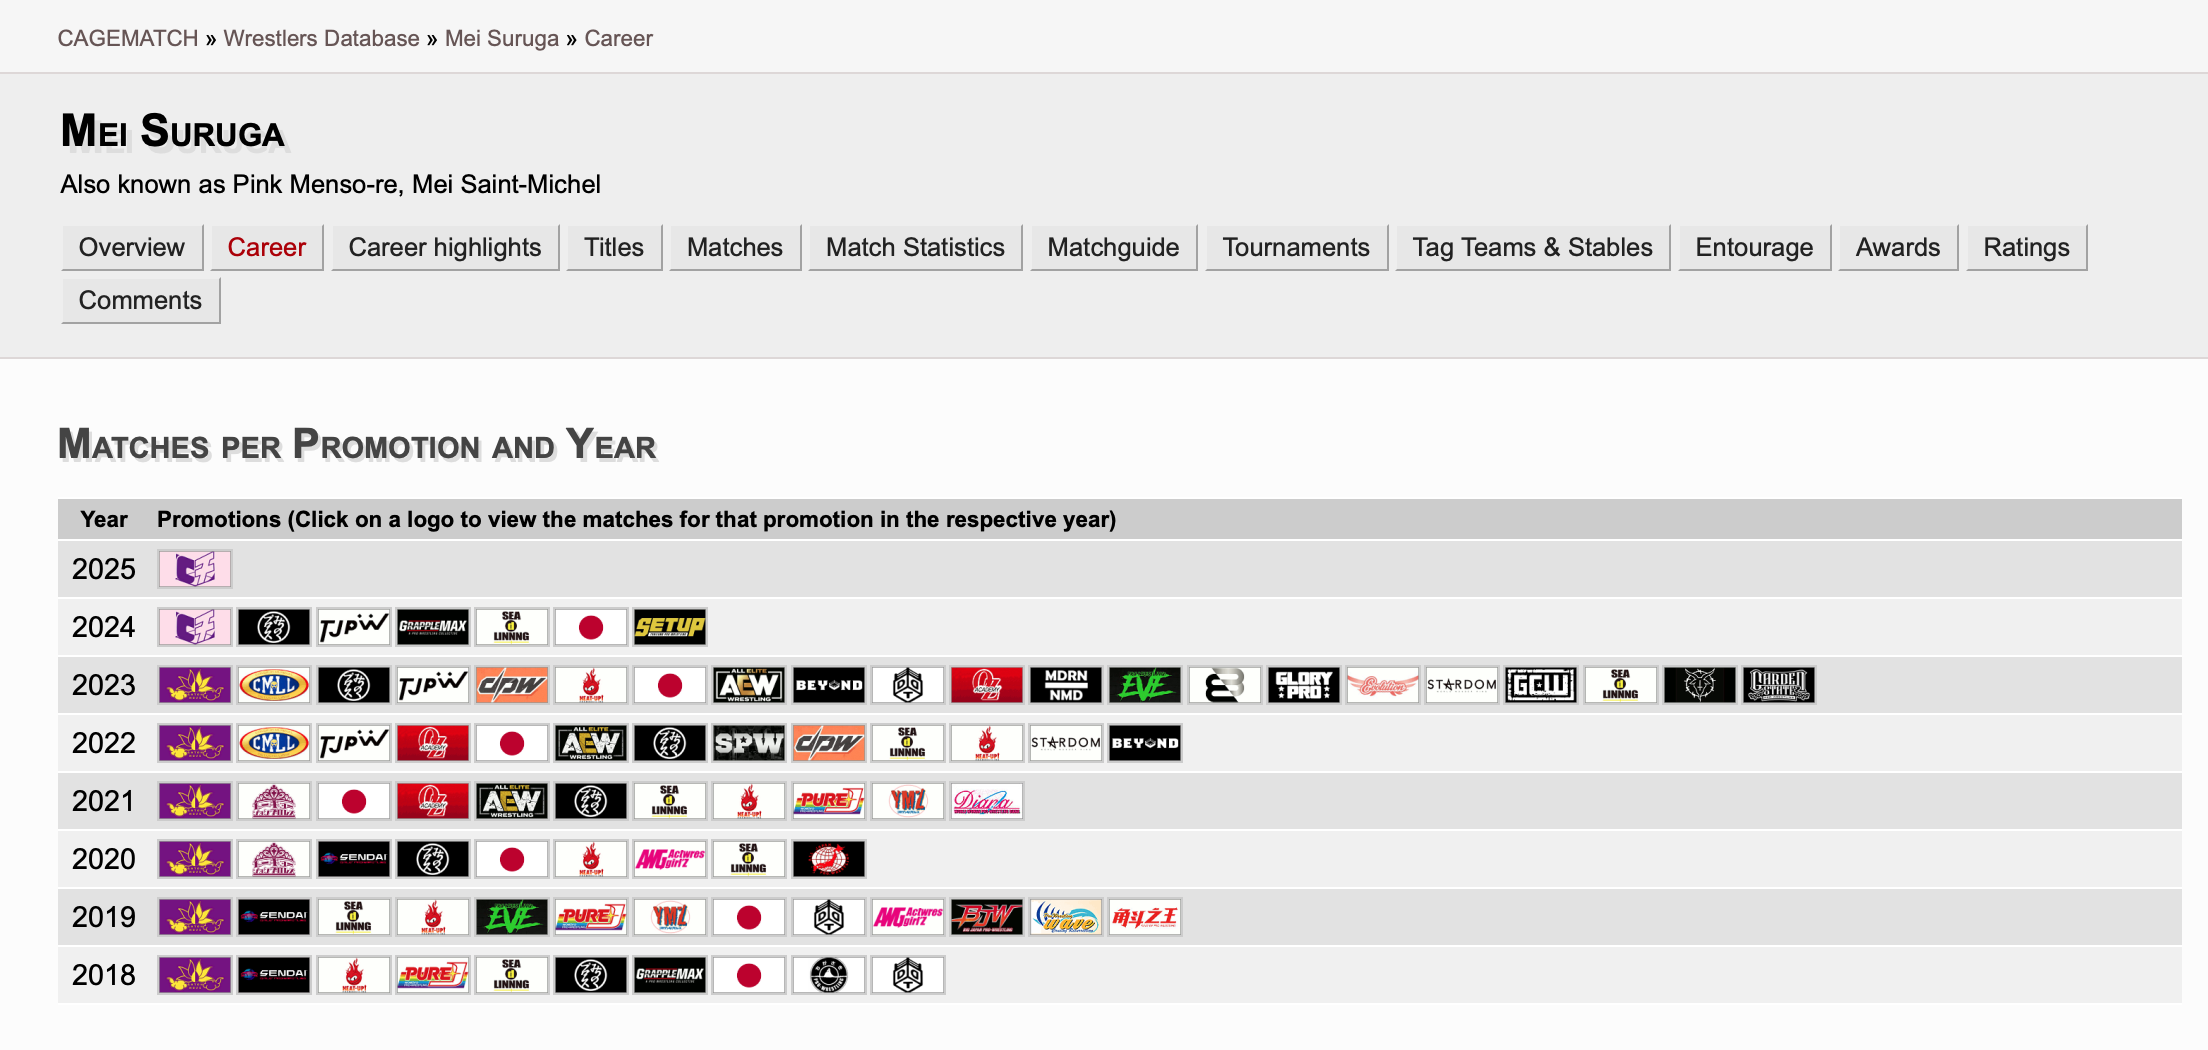This screenshot has height=1050, width=2208.
Task: Open the Awards tab
Action: point(1898,247)
